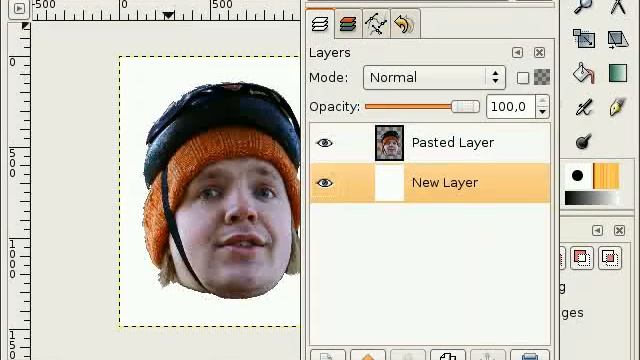The height and width of the screenshot is (360, 640).
Task: Click the 'New Layer' name text
Action: pos(444,183)
